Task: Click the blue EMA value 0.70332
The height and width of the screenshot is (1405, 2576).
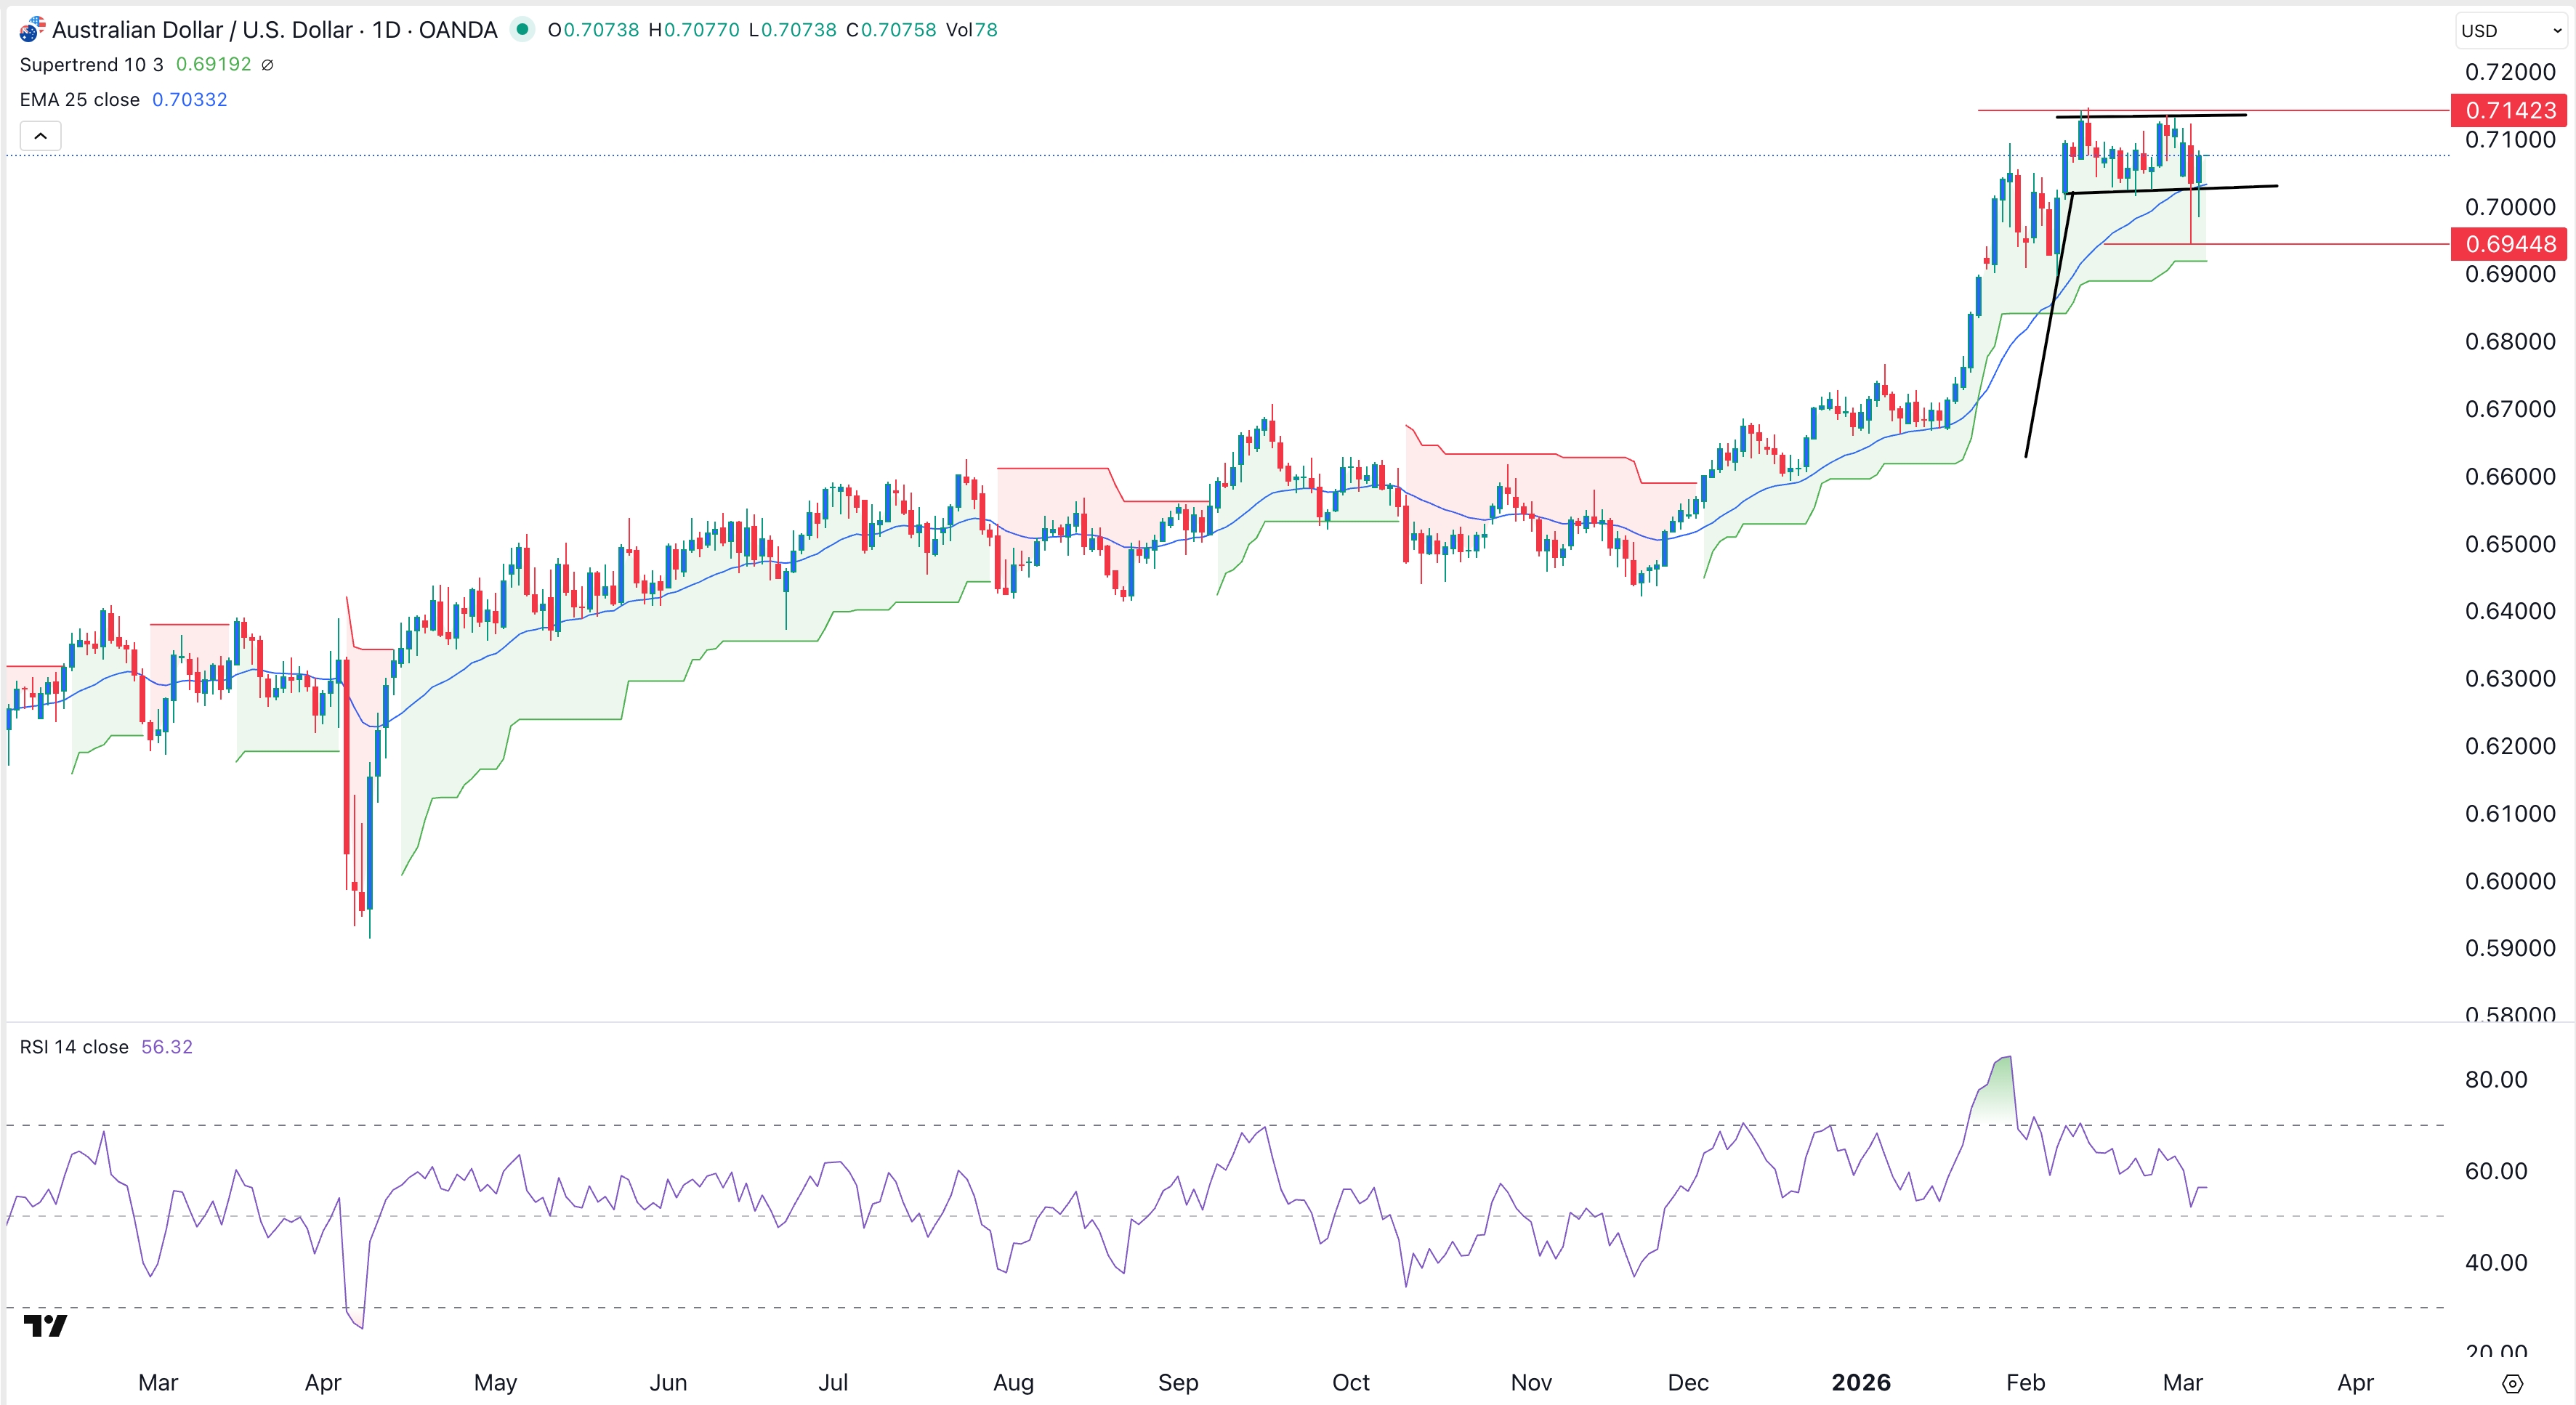Action: point(190,99)
